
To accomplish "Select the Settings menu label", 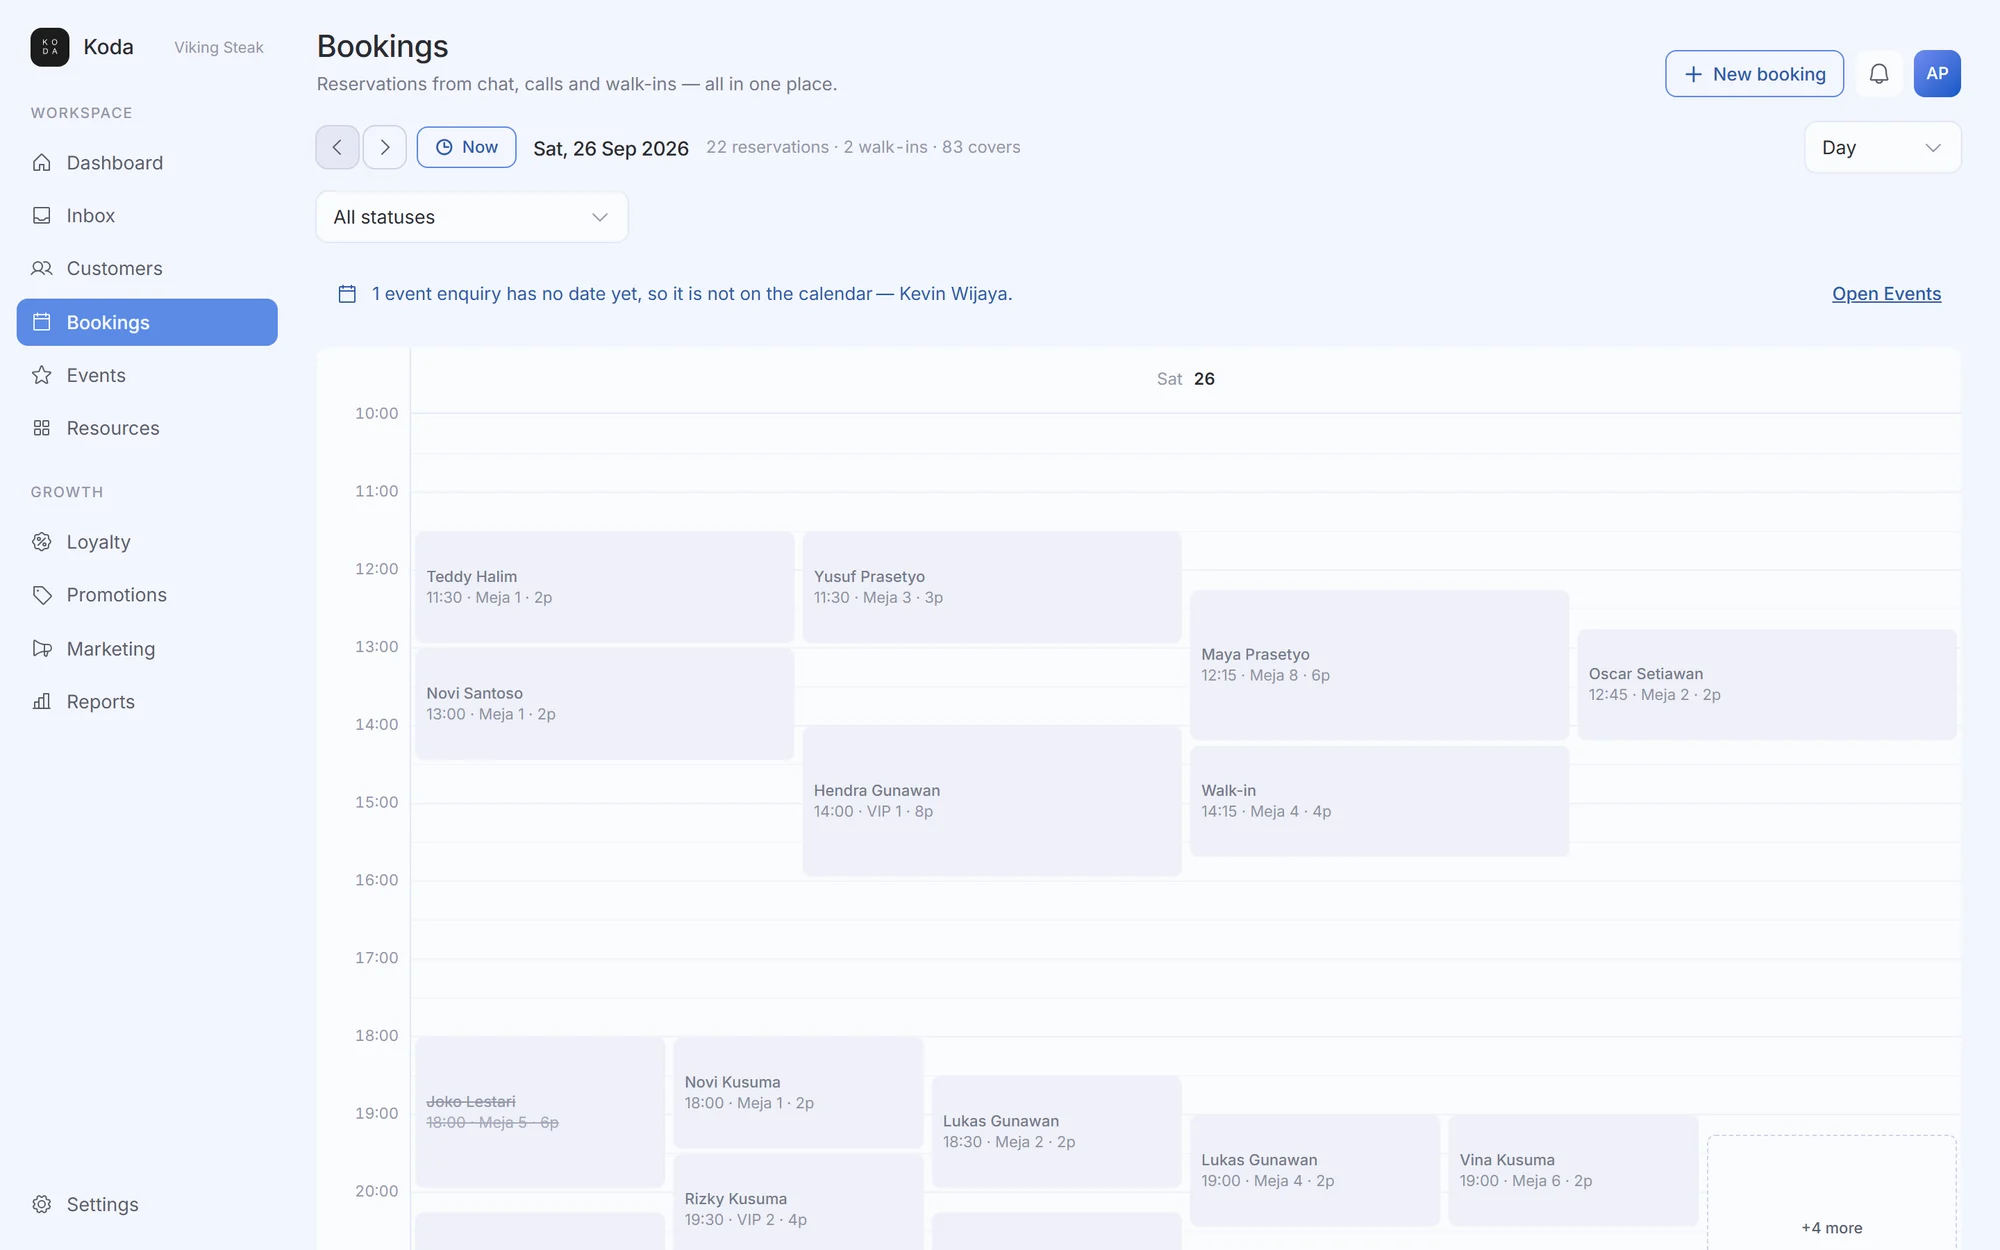I will (x=103, y=1204).
